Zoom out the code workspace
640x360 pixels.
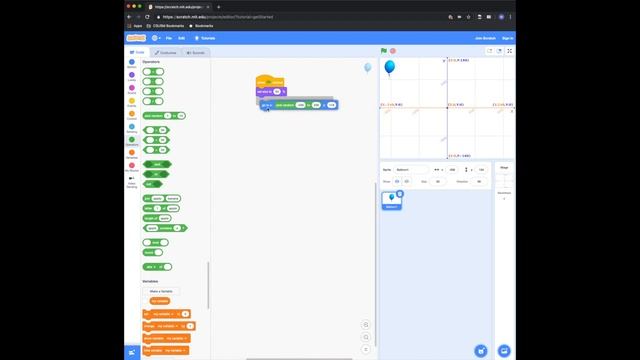tap(366, 337)
